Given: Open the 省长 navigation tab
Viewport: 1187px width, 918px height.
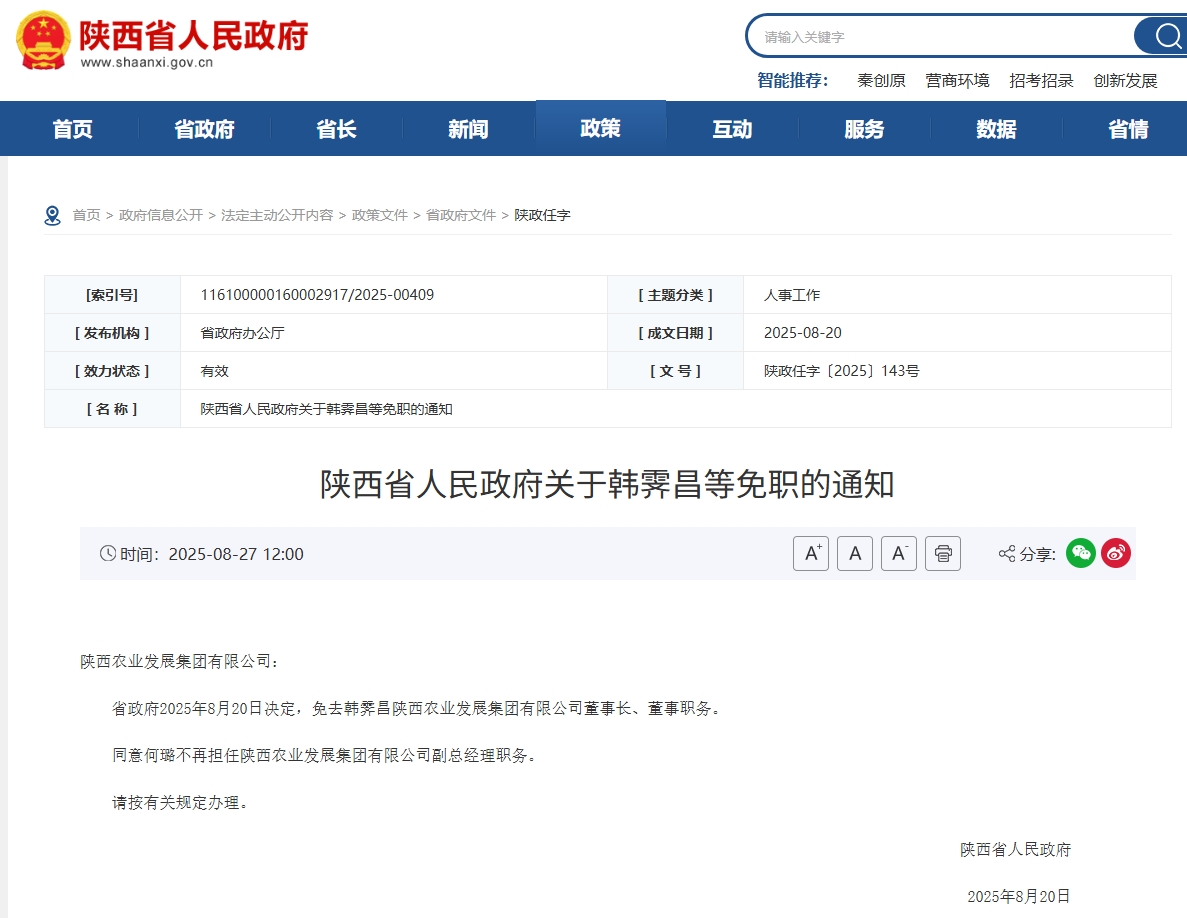Looking at the screenshot, I should [x=336, y=129].
